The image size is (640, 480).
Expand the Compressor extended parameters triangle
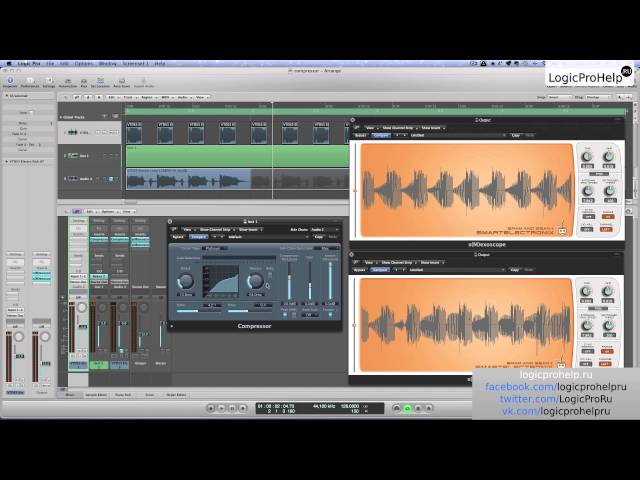(x=172, y=326)
